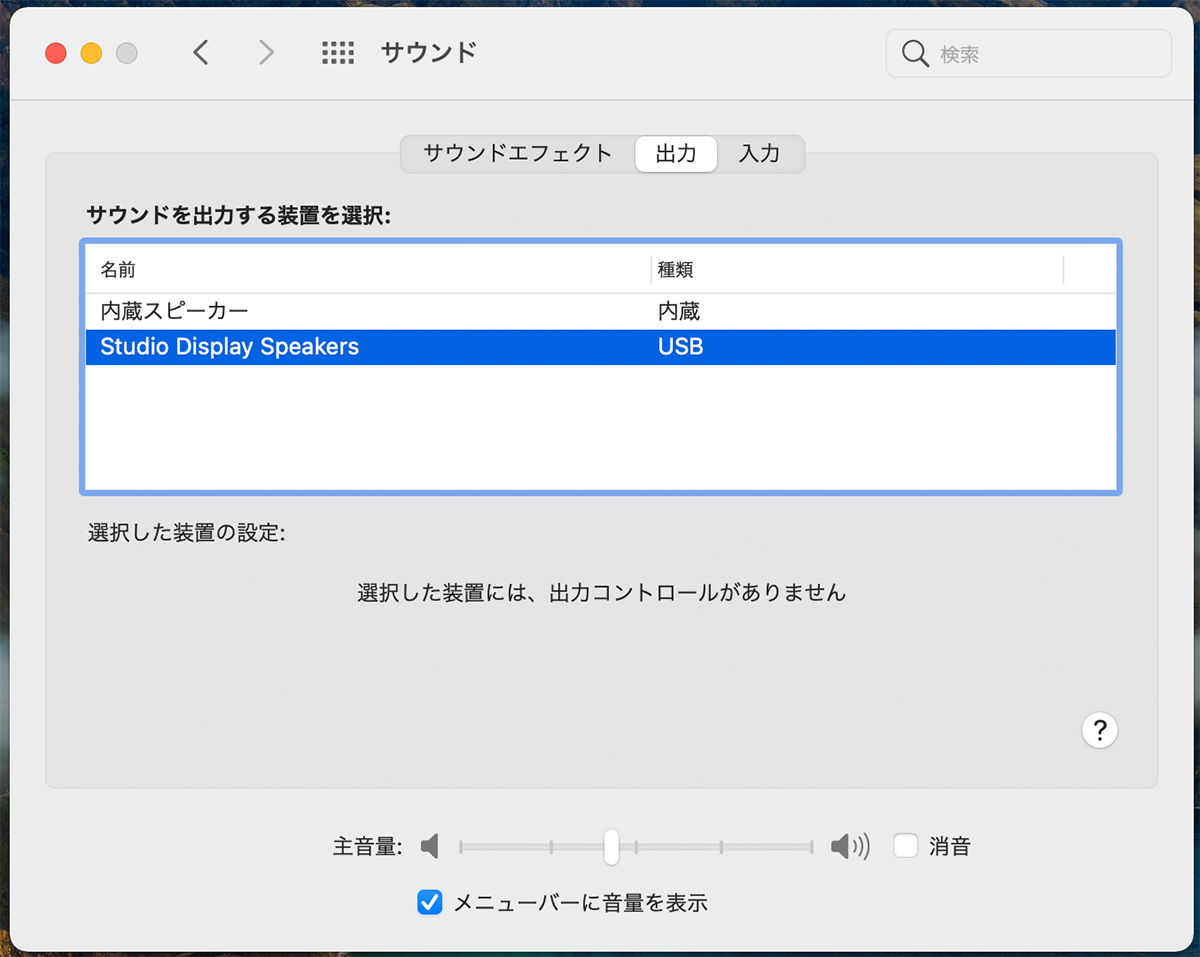Click the 種類 column header
Screen dimensions: 1200x957
(675, 270)
